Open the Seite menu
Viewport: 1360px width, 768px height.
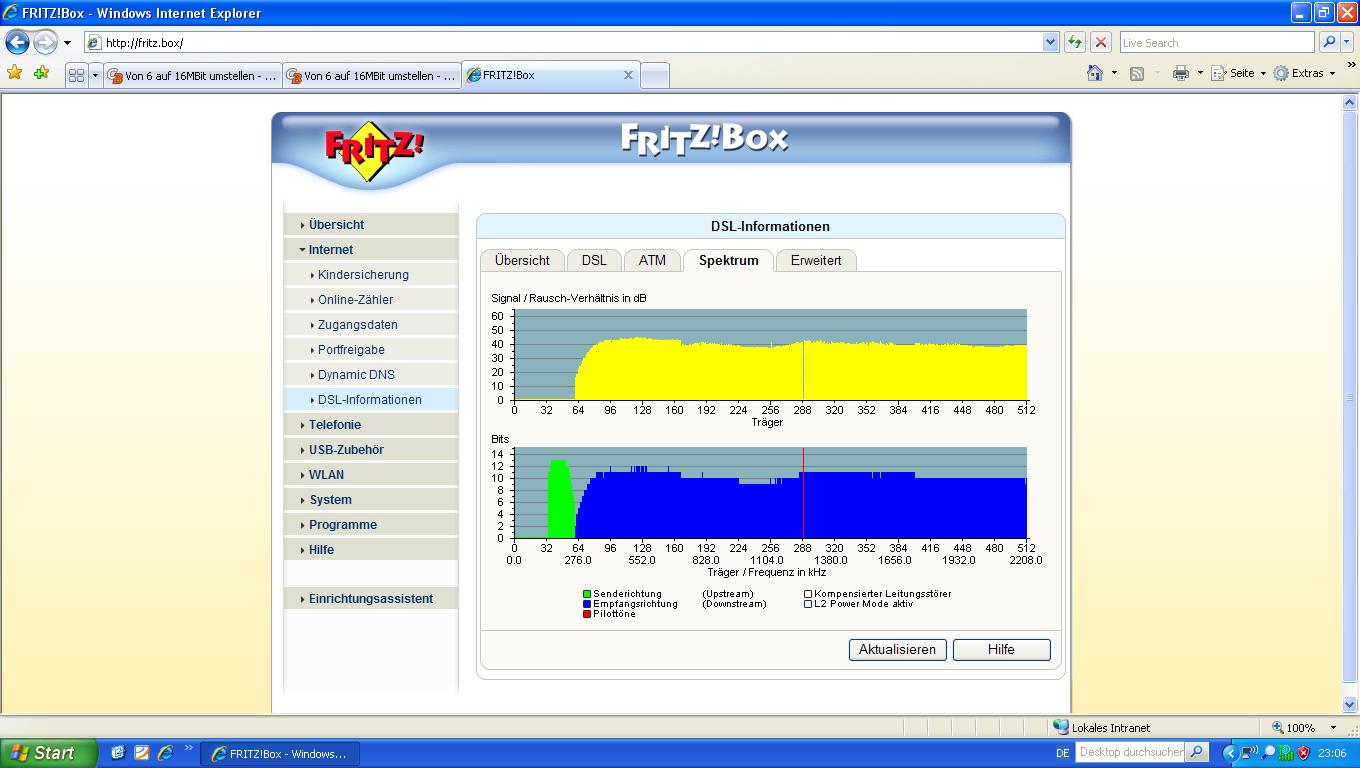pyautogui.click(x=1238, y=73)
